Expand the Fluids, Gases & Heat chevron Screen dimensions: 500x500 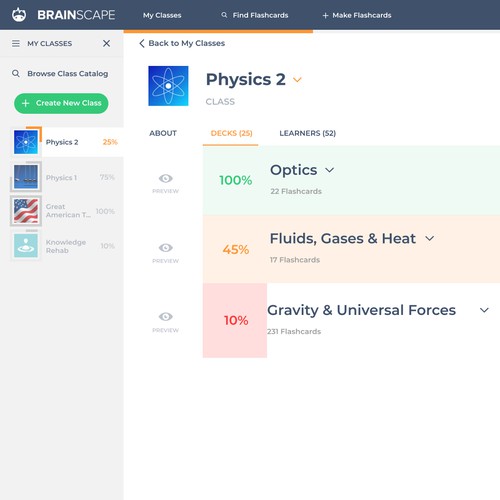point(430,238)
